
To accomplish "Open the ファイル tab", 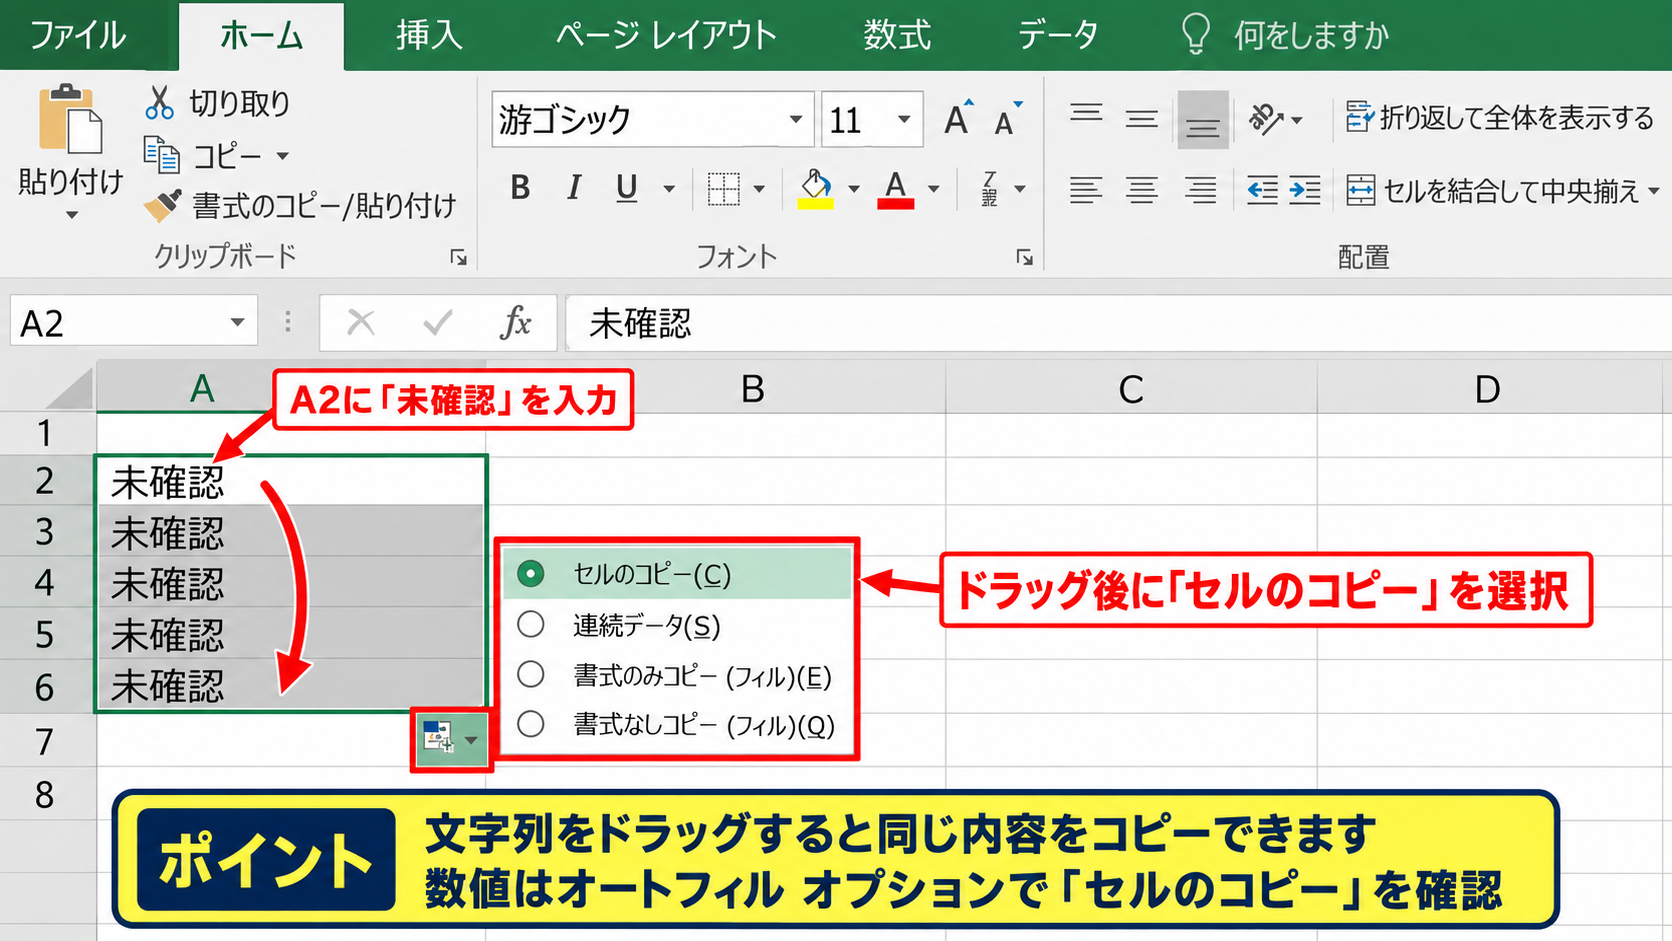I will 78,36.
